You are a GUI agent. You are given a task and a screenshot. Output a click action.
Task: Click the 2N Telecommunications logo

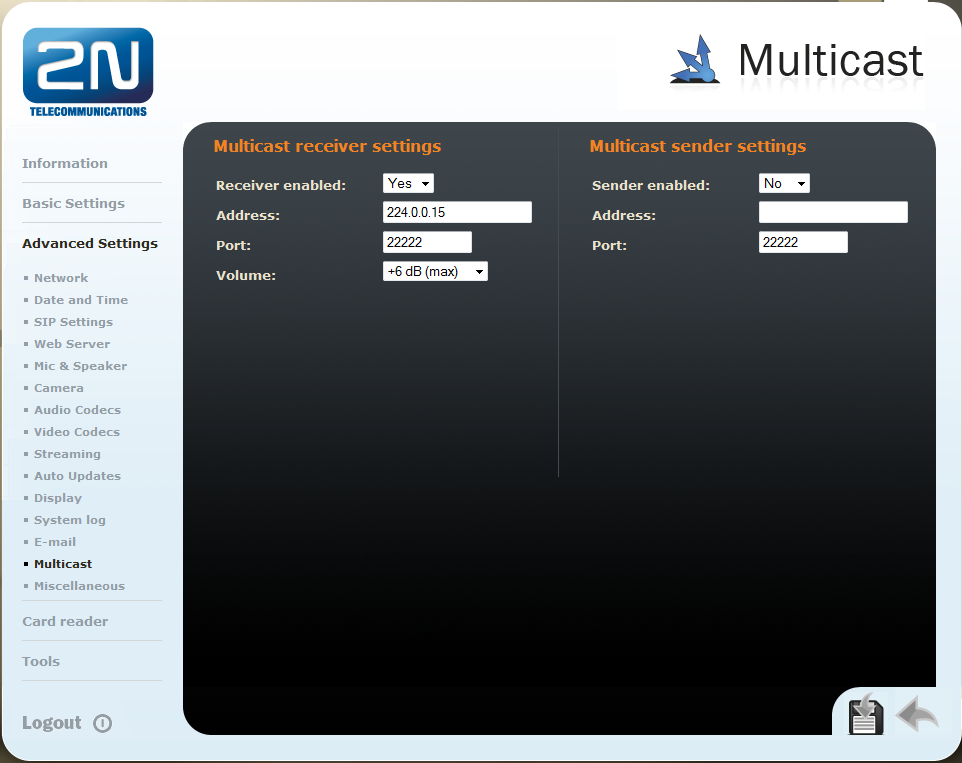(x=88, y=71)
